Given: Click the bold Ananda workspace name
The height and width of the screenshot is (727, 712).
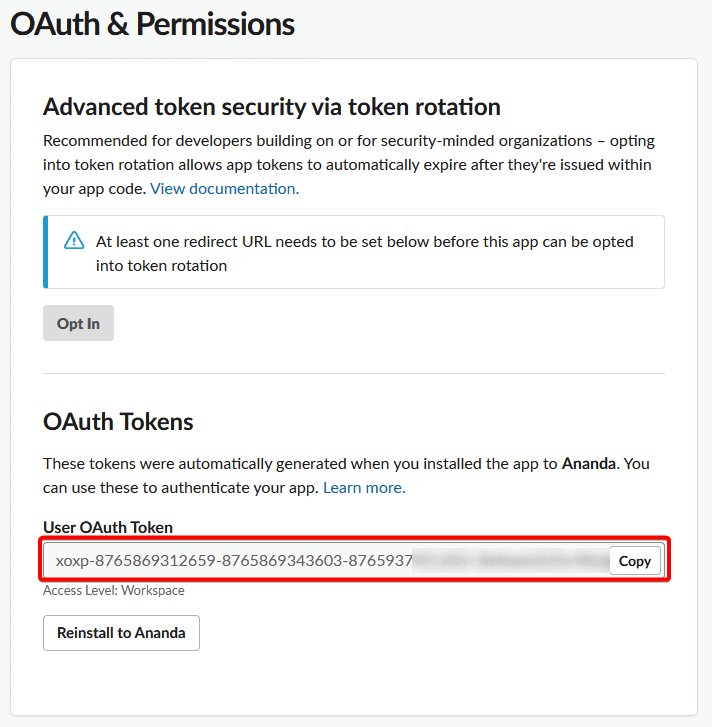Looking at the screenshot, I should click(590, 464).
